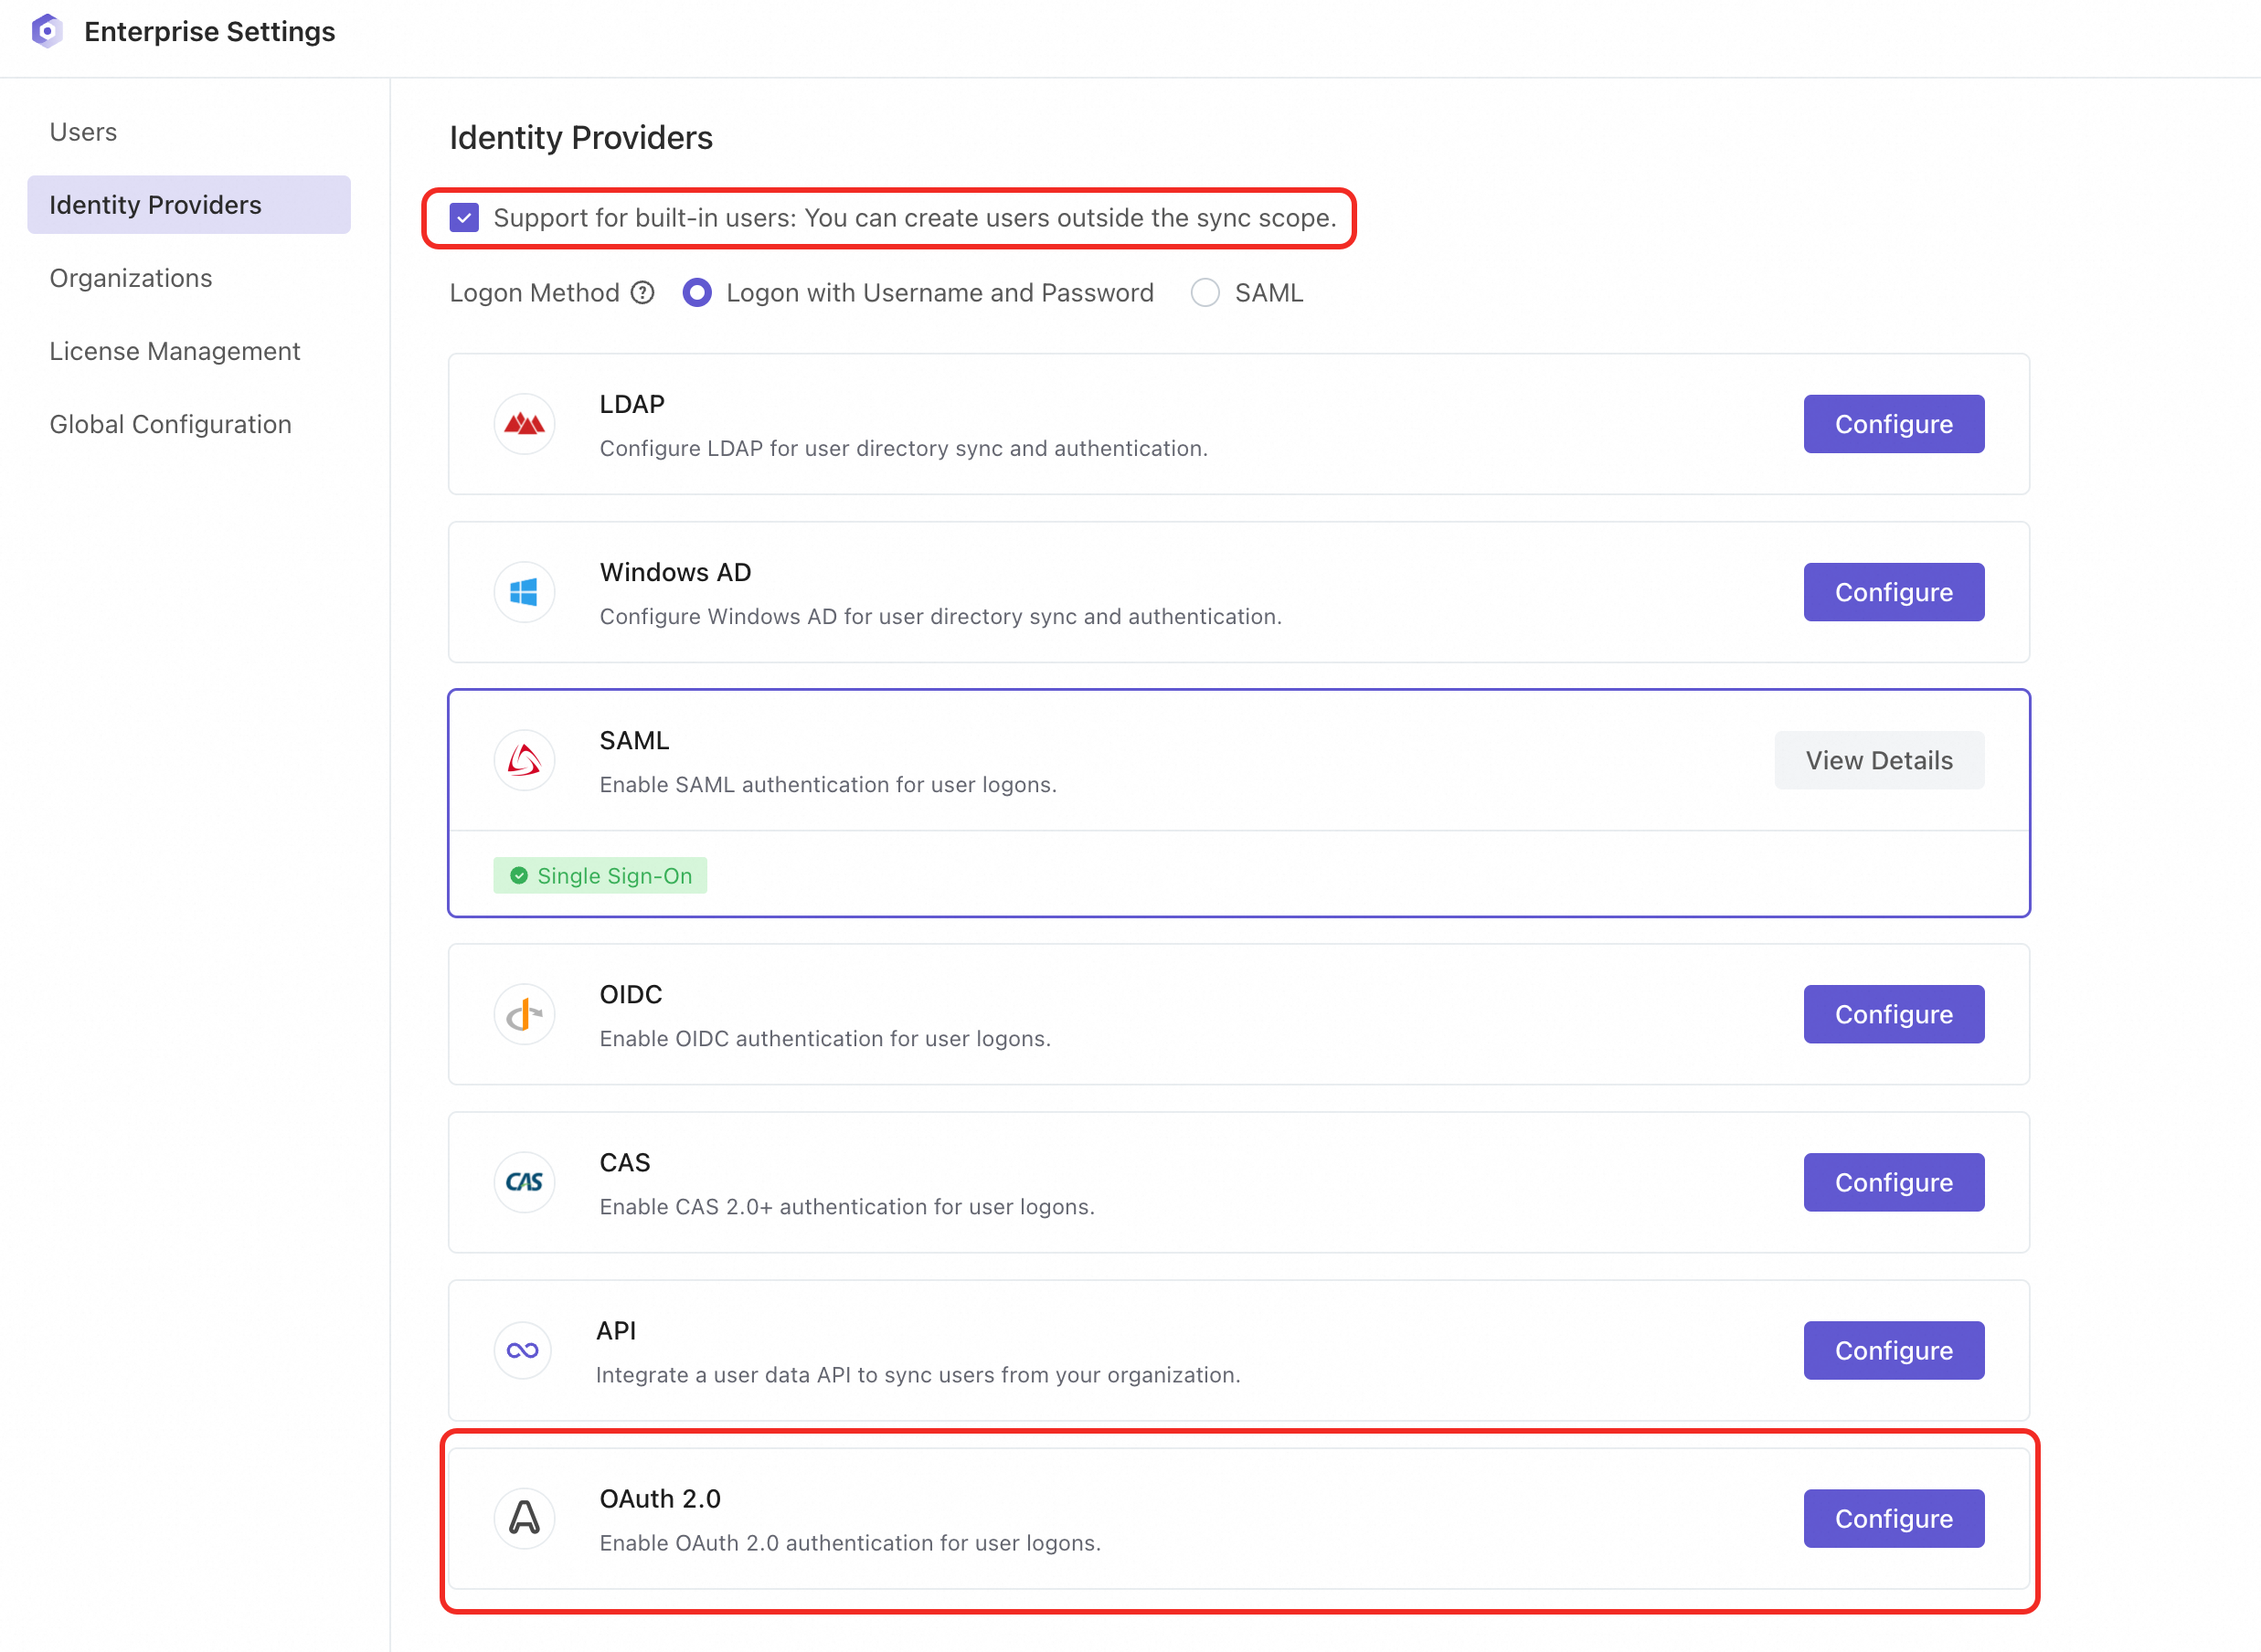This screenshot has width=2261, height=1652.
Task: Click the Single Sign-On check icon
Action: [x=519, y=875]
